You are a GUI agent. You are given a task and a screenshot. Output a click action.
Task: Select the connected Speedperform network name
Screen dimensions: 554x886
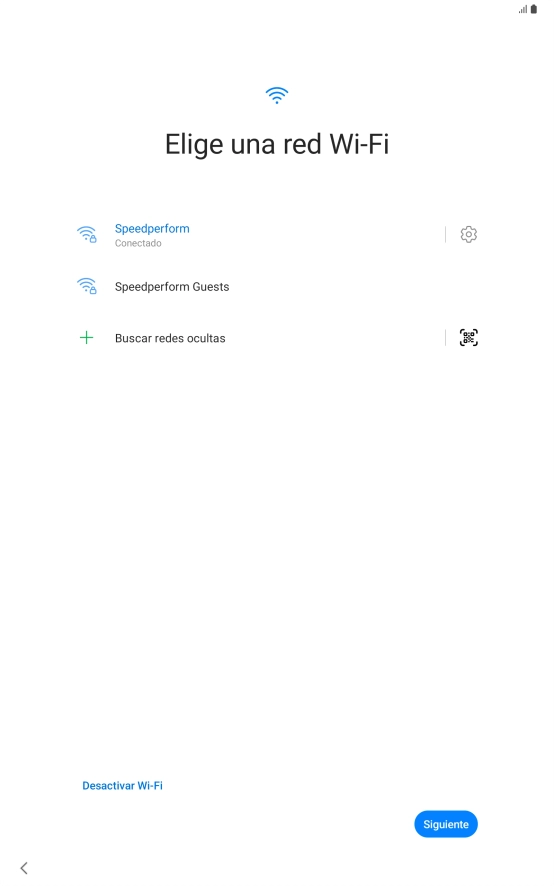click(152, 229)
